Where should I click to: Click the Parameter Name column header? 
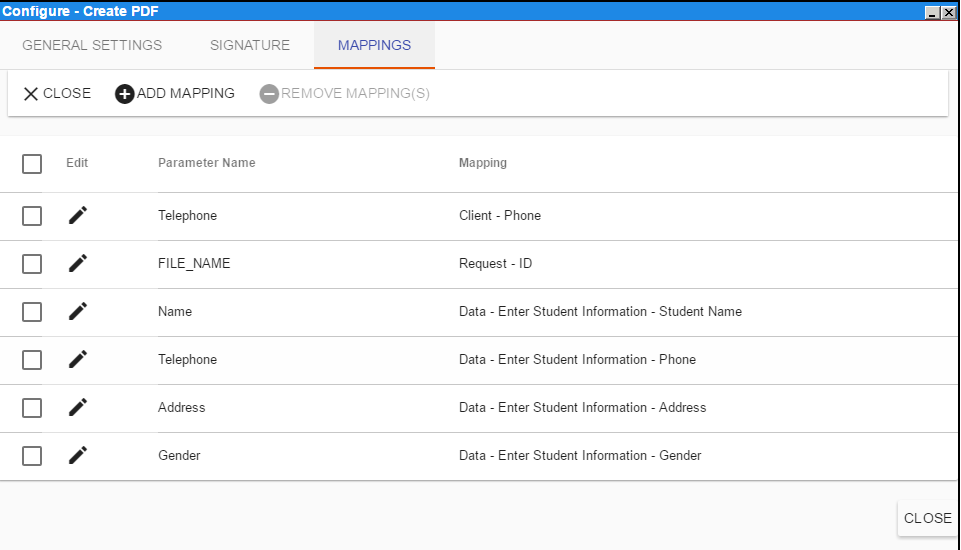click(207, 162)
